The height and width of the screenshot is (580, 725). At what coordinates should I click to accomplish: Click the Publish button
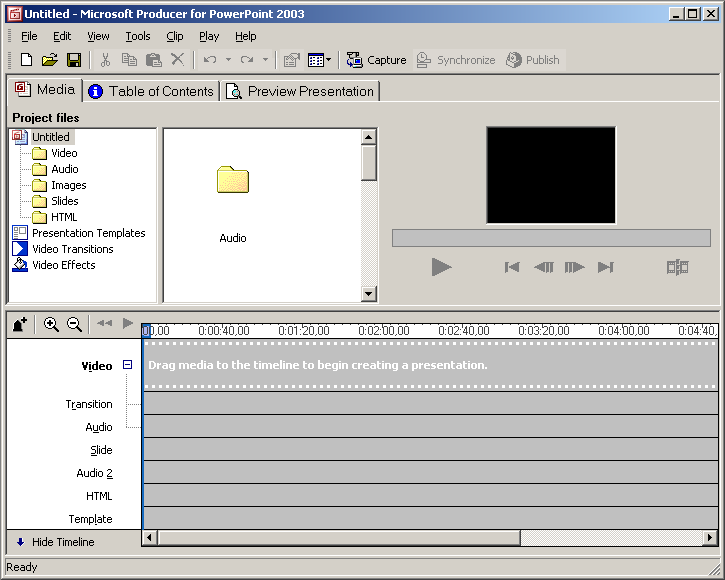coord(533,60)
